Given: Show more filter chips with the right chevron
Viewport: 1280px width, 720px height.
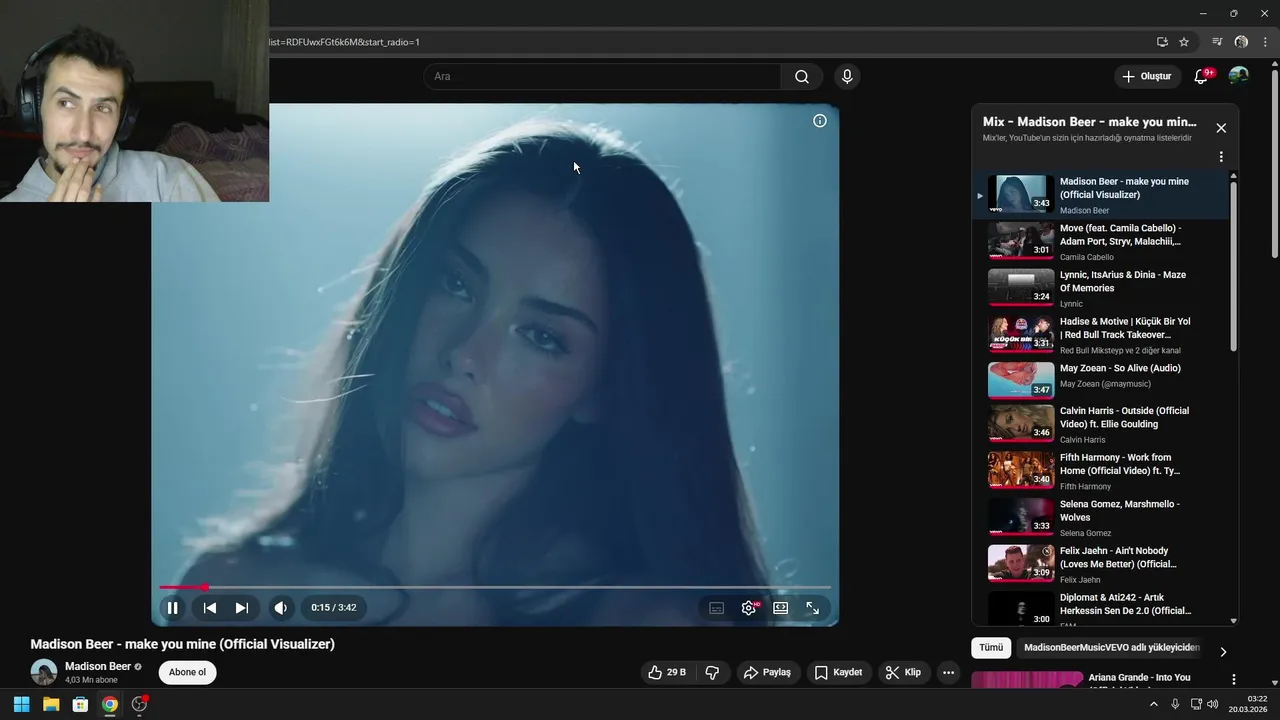Looking at the screenshot, I should pyautogui.click(x=1223, y=652).
